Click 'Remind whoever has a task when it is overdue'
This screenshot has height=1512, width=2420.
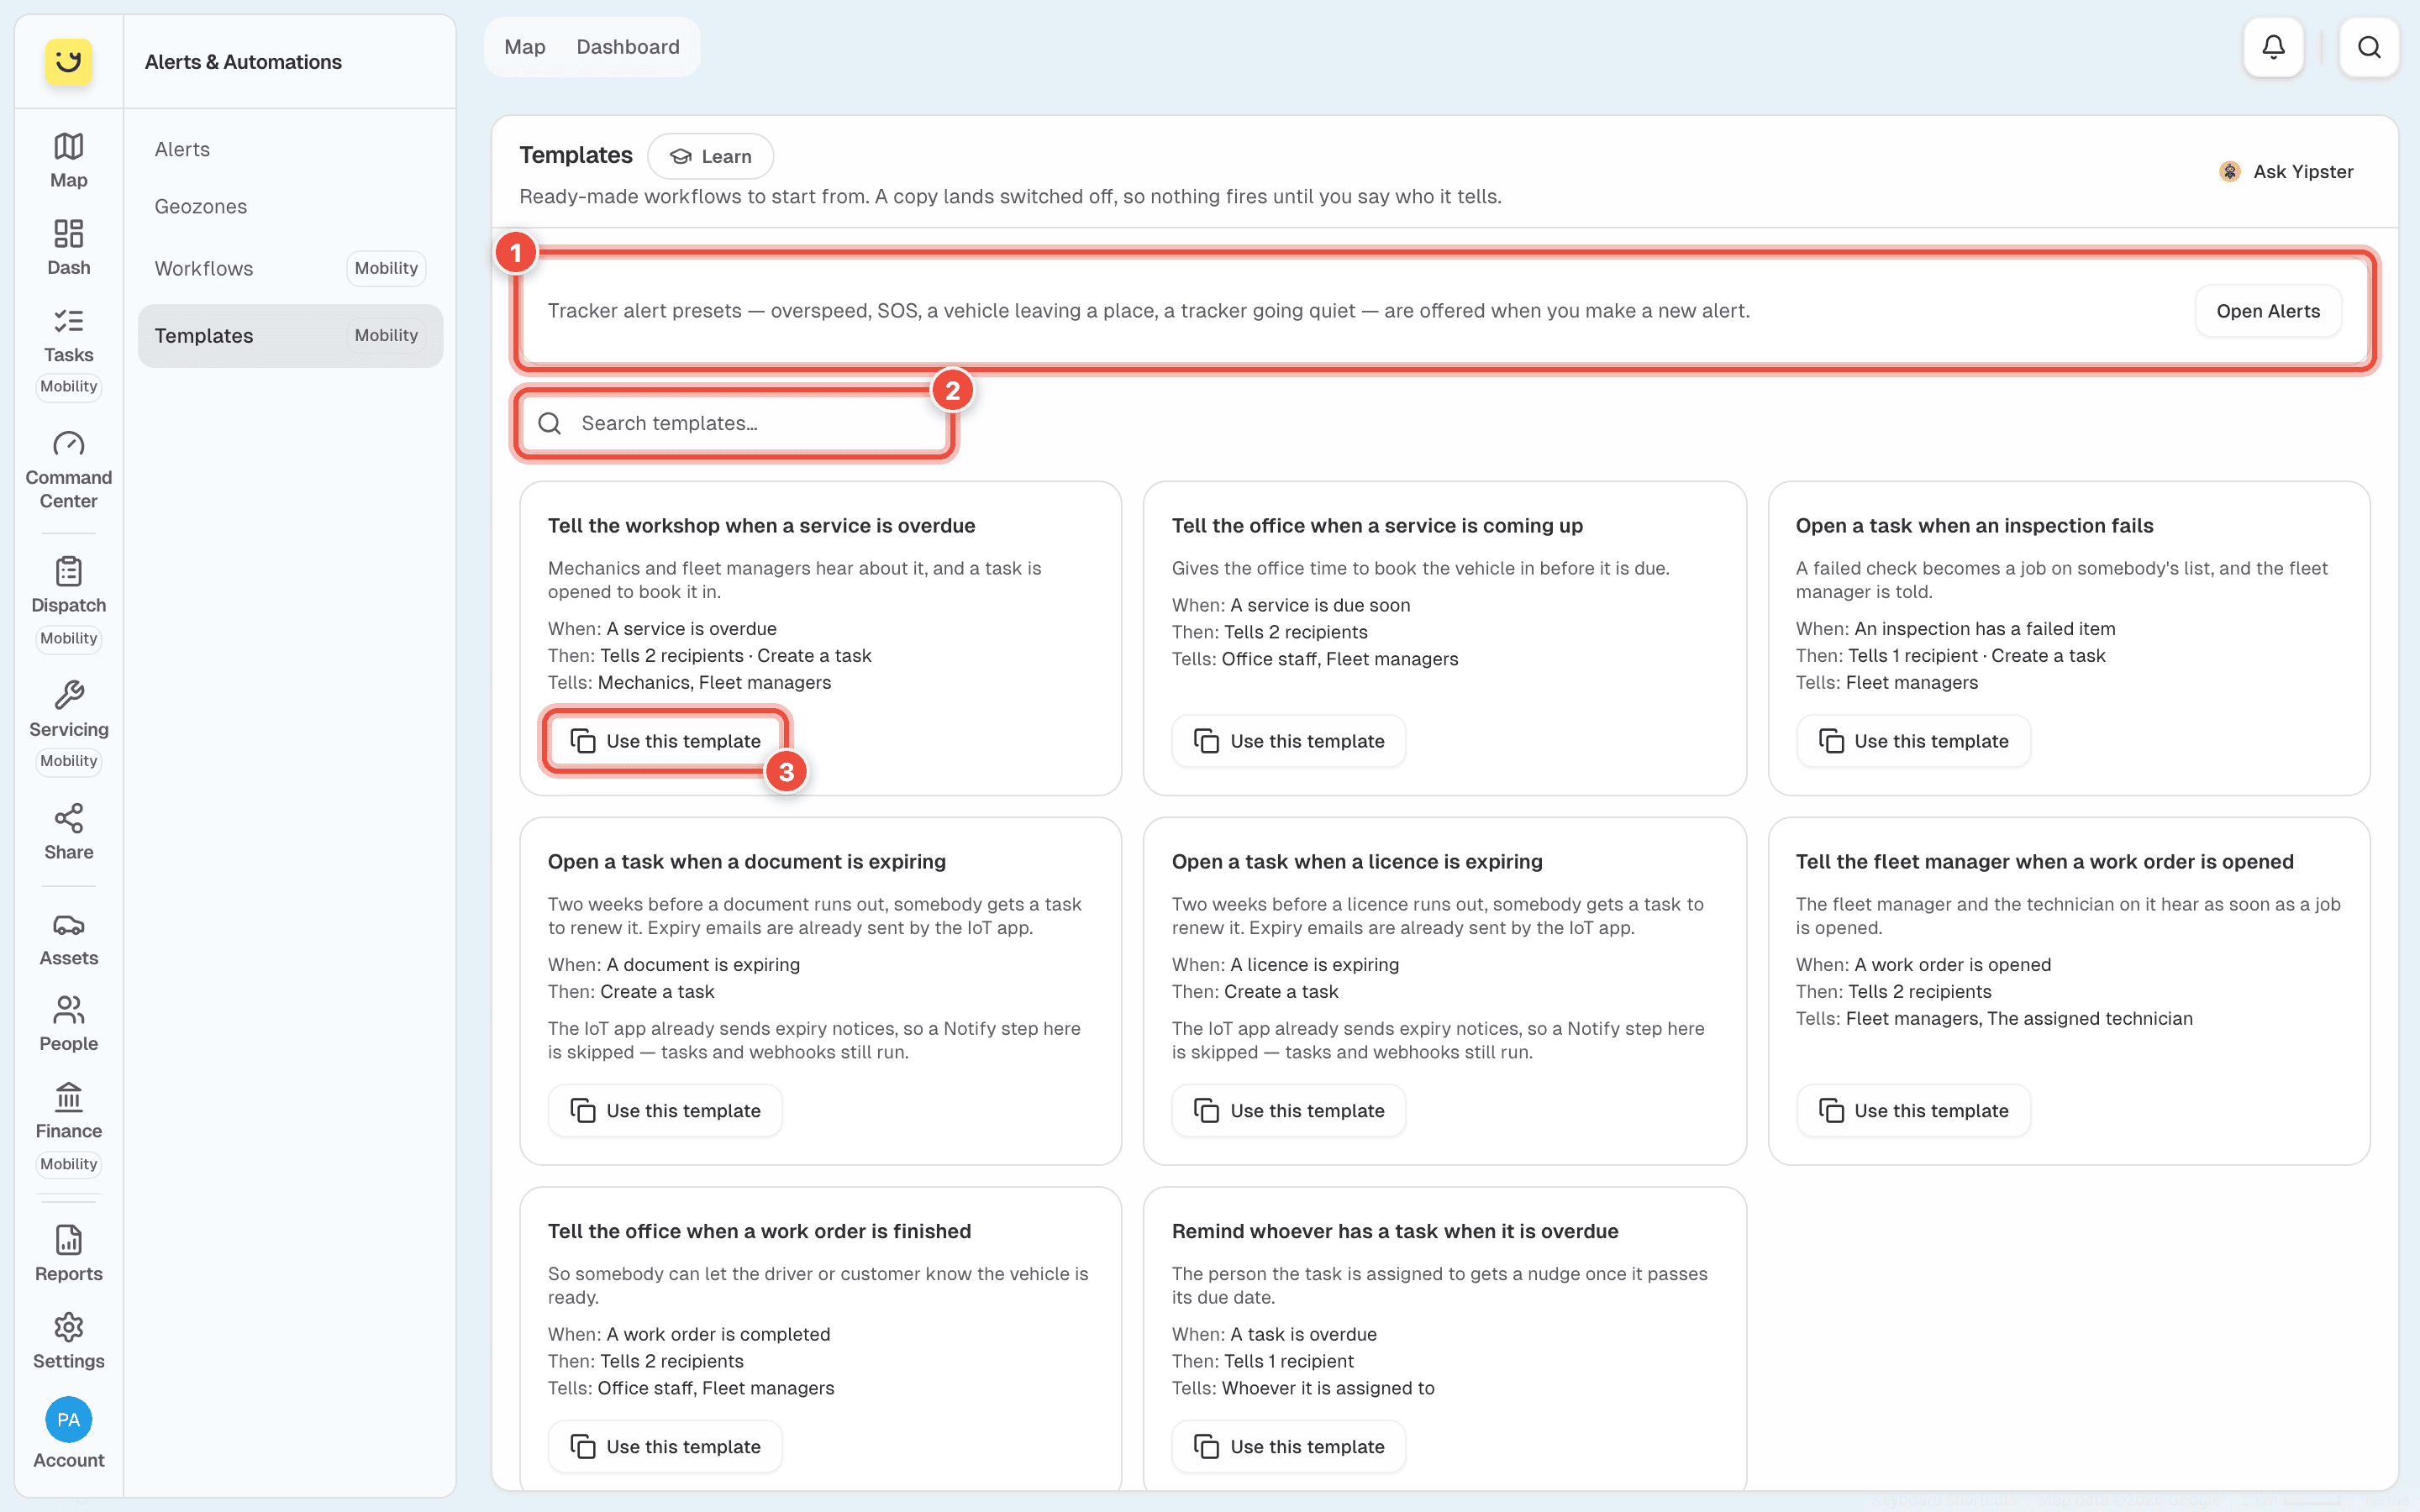pos(1394,1231)
